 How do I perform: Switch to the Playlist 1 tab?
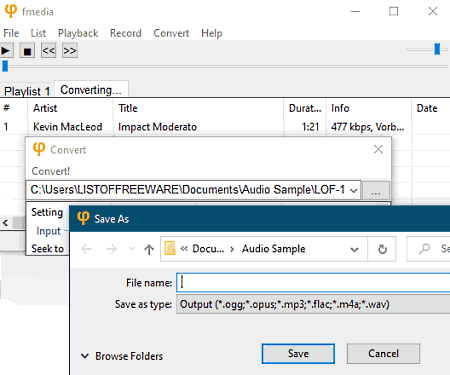[x=27, y=91]
